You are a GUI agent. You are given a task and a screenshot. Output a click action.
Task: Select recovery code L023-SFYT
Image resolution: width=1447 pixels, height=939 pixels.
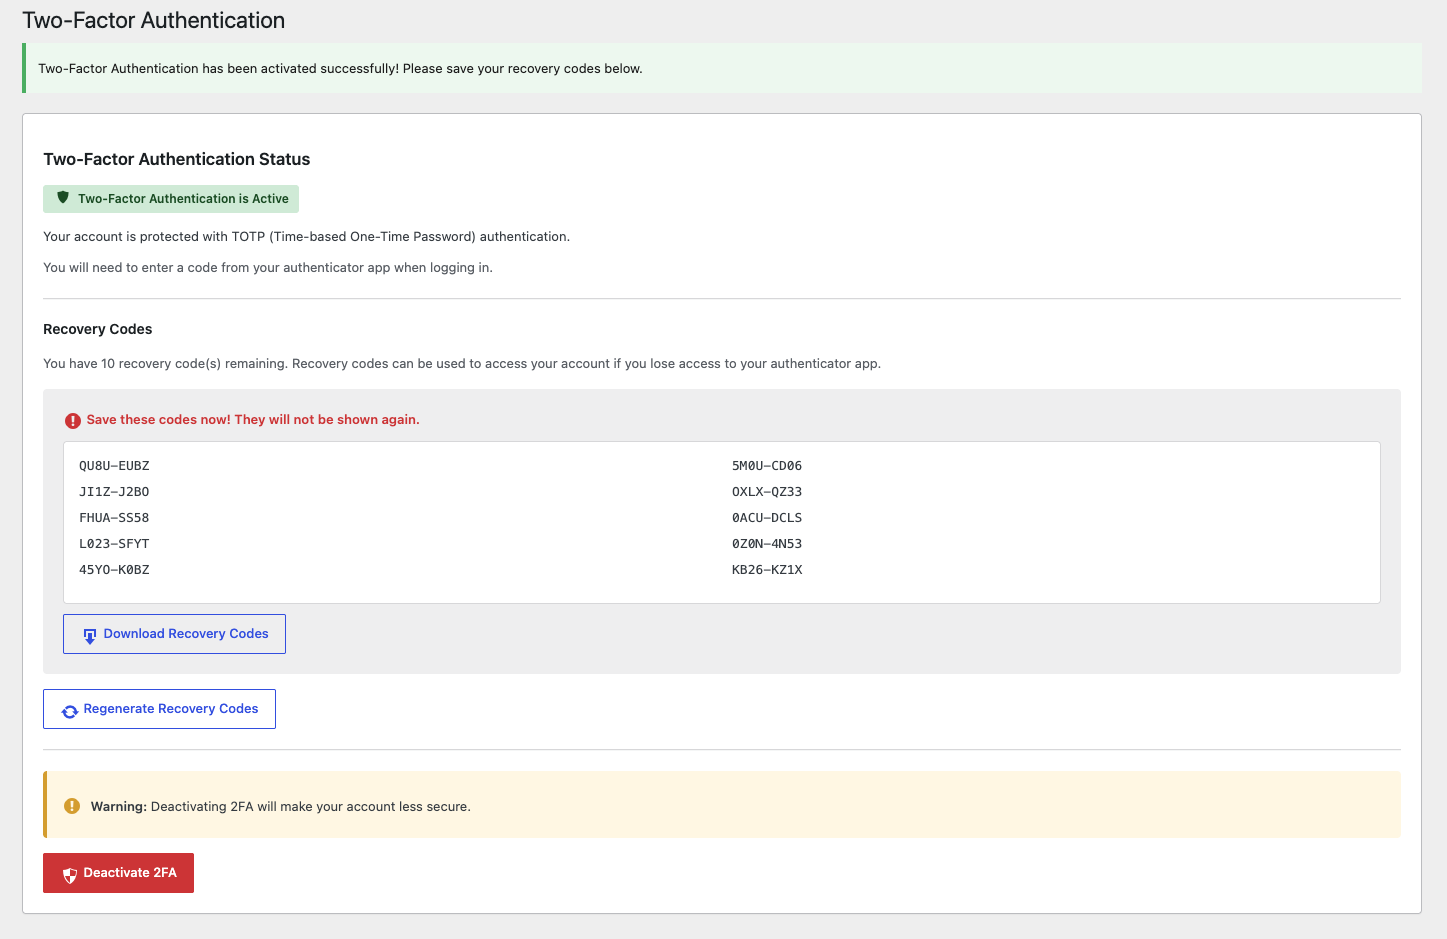pos(114,544)
